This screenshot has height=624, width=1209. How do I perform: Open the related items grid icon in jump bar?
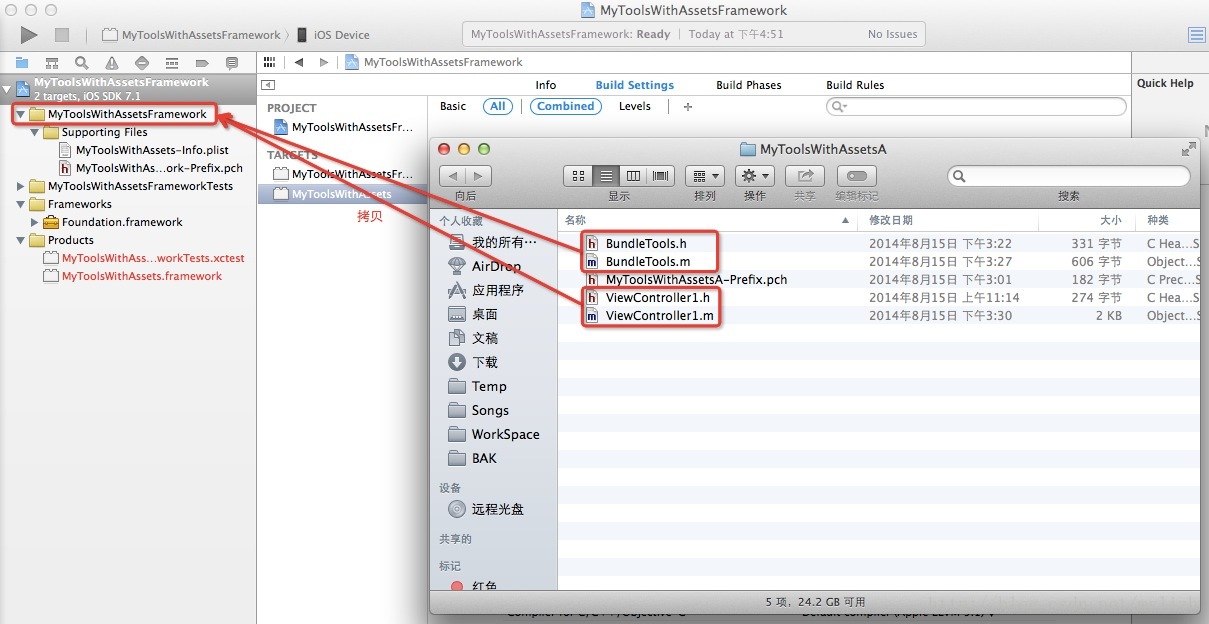269,62
